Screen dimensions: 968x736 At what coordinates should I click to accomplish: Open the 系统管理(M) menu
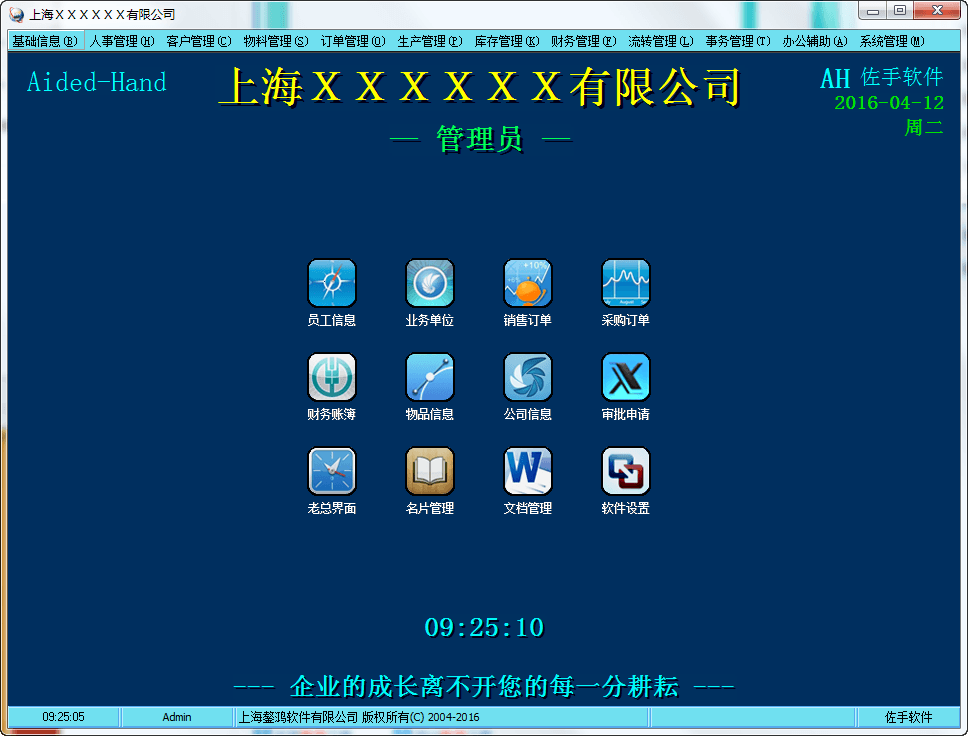coord(892,41)
